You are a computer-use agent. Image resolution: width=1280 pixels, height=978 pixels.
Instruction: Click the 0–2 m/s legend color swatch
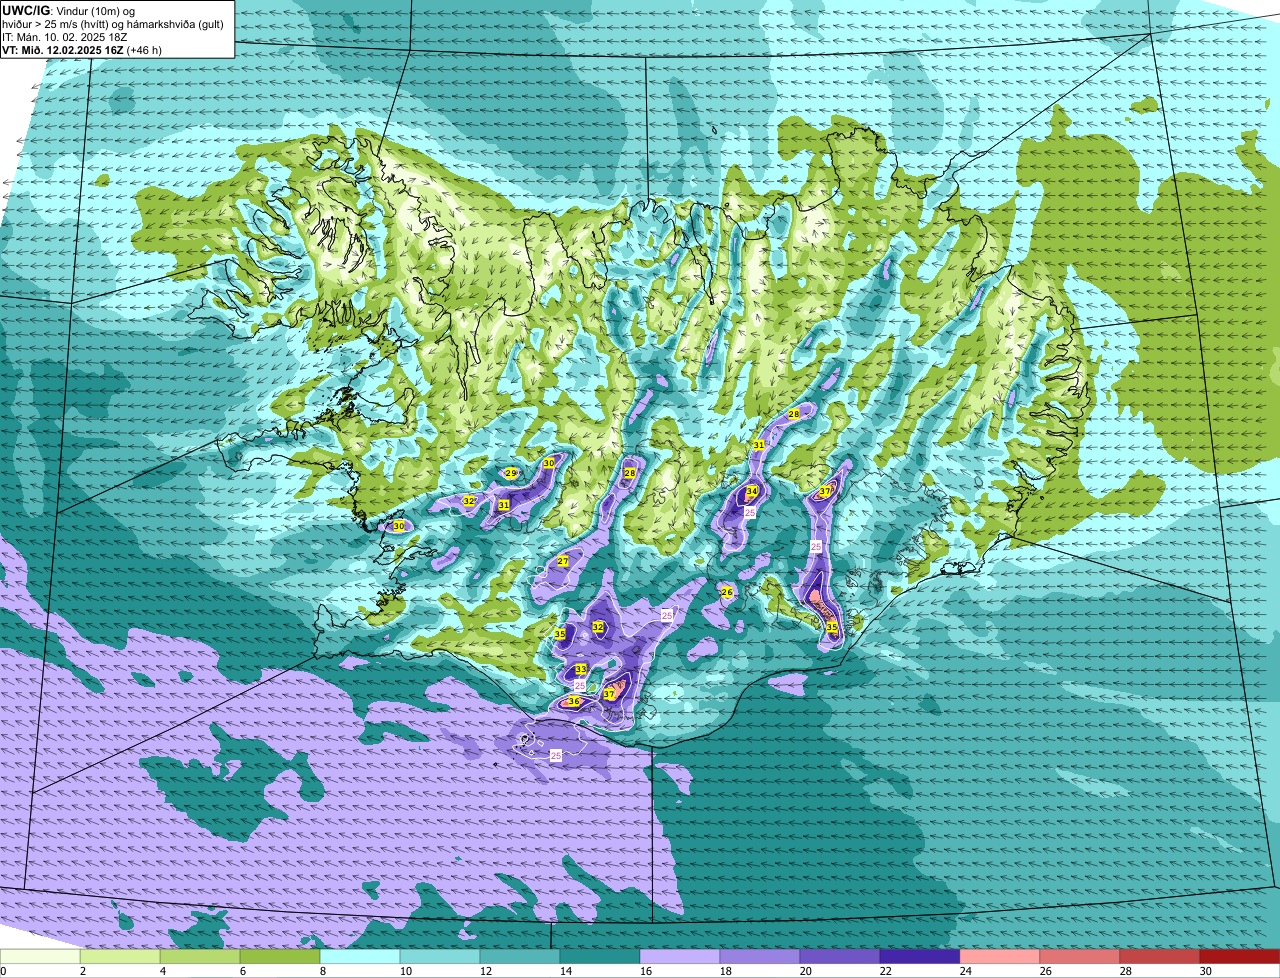(40, 956)
